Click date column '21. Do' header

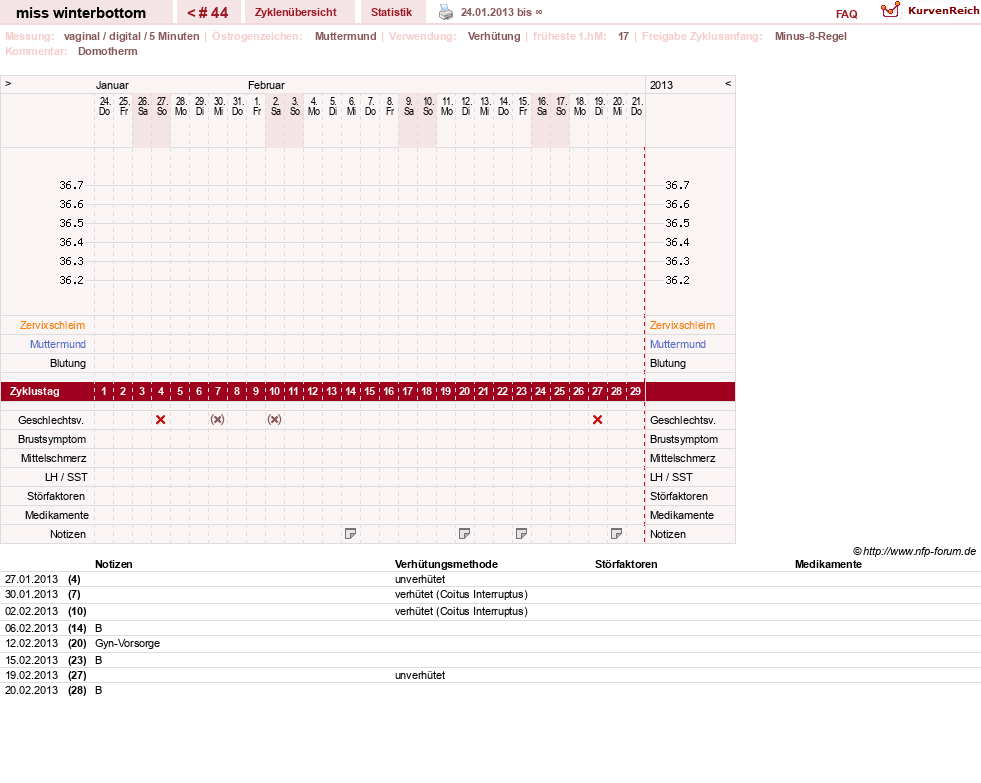point(636,106)
